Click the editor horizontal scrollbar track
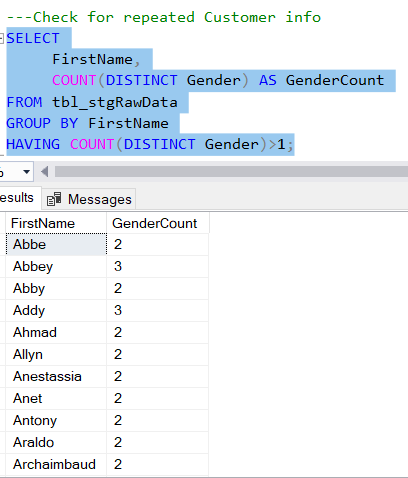 pos(231,172)
